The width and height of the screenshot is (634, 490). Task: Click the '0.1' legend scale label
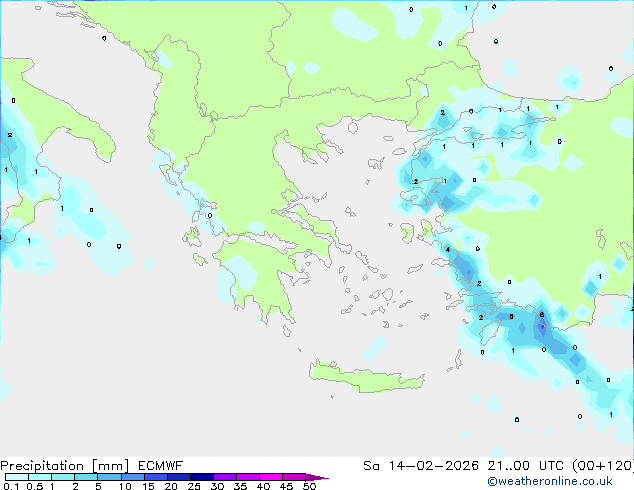click(x=11, y=486)
